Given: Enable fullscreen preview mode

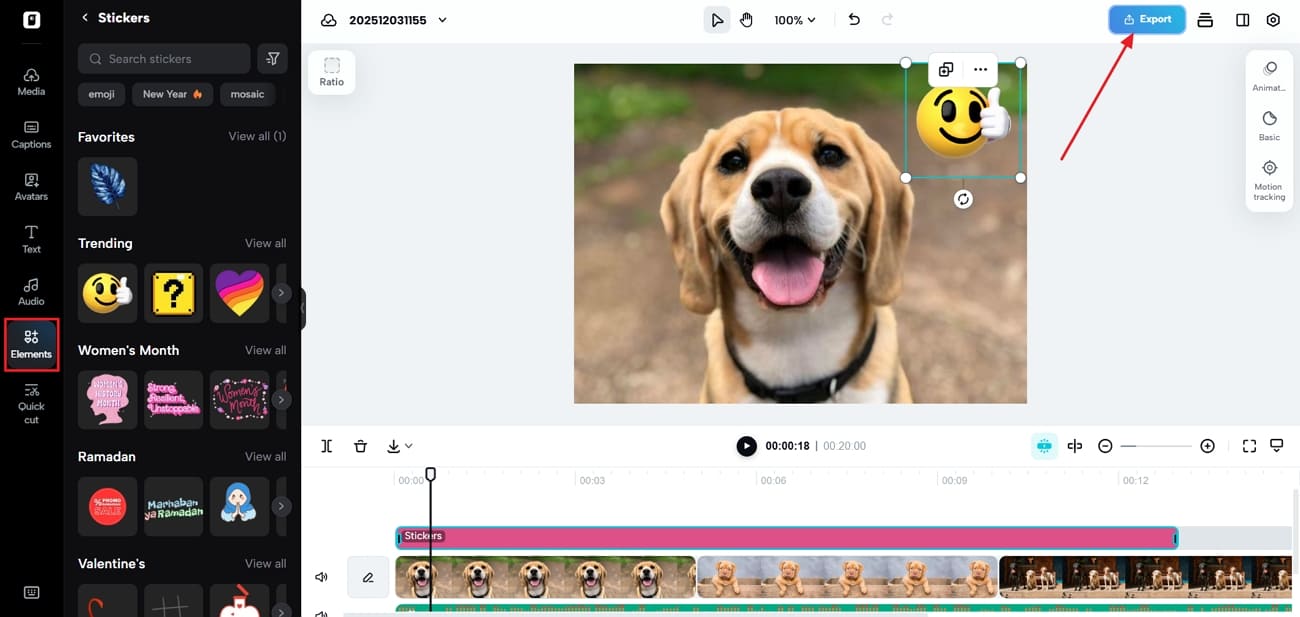Looking at the screenshot, I should [x=1249, y=445].
